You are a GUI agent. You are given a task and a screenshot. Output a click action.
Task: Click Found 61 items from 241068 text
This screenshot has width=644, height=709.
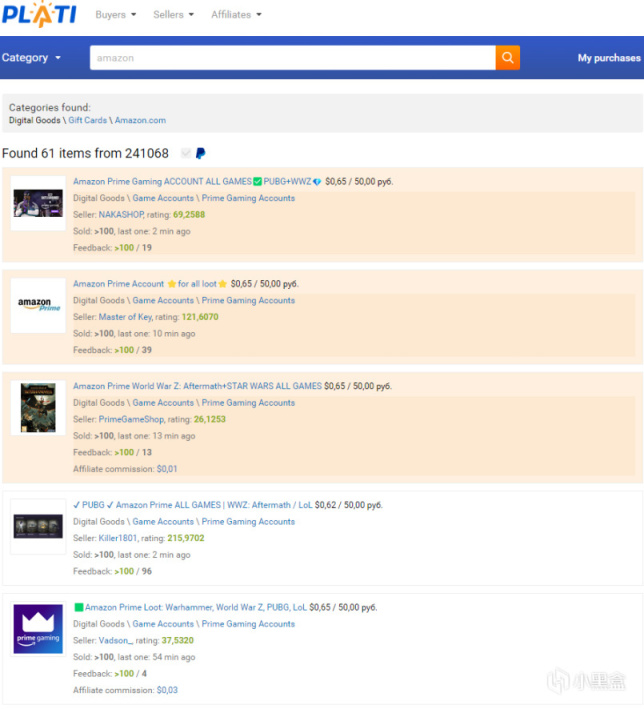(85, 153)
